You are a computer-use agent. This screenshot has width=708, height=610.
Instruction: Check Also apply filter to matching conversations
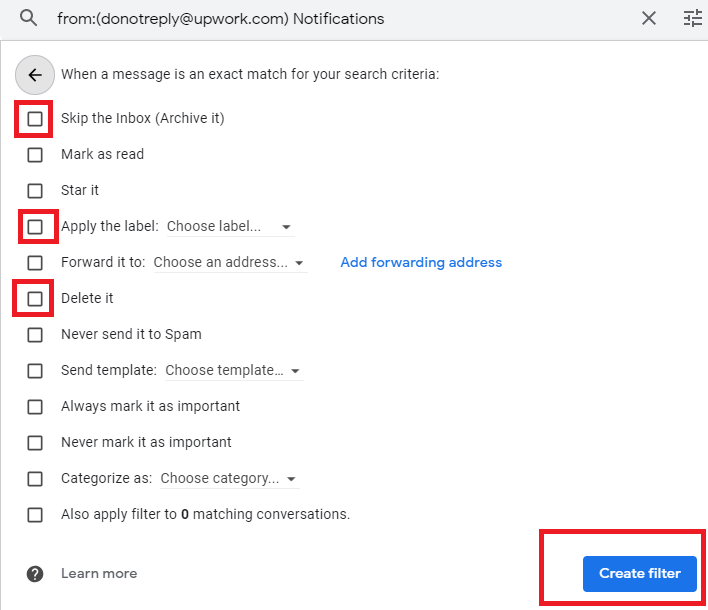[x=35, y=515]
